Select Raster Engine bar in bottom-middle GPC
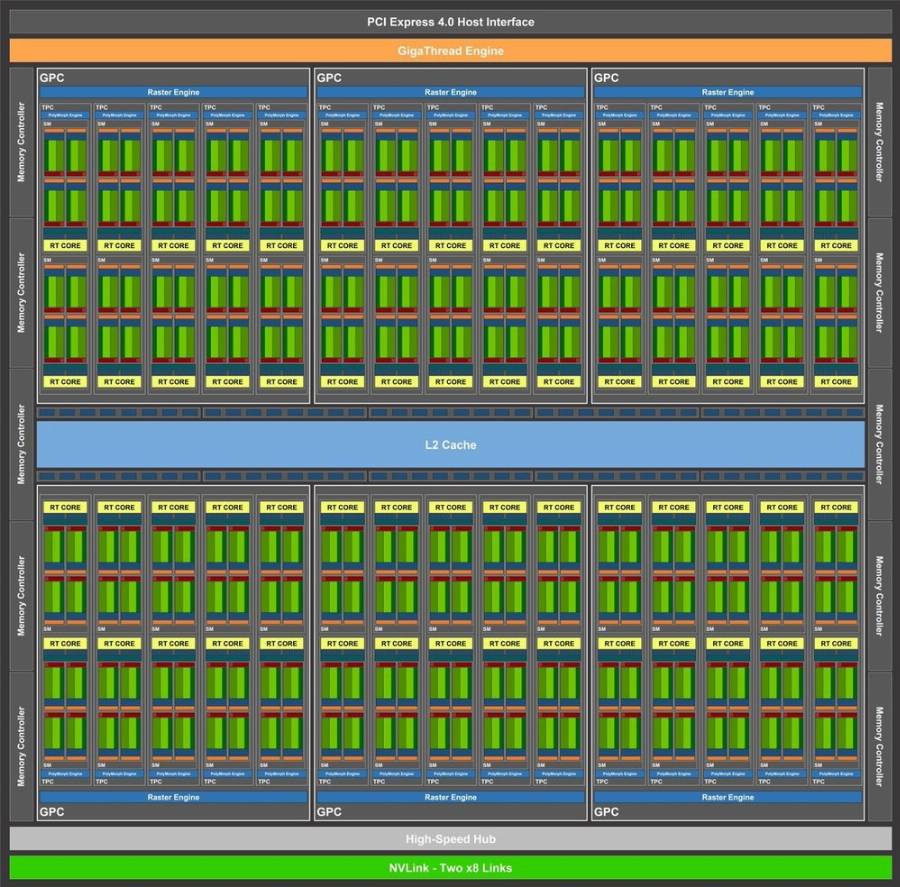This screenshot has height=887, width=900. 451,797
